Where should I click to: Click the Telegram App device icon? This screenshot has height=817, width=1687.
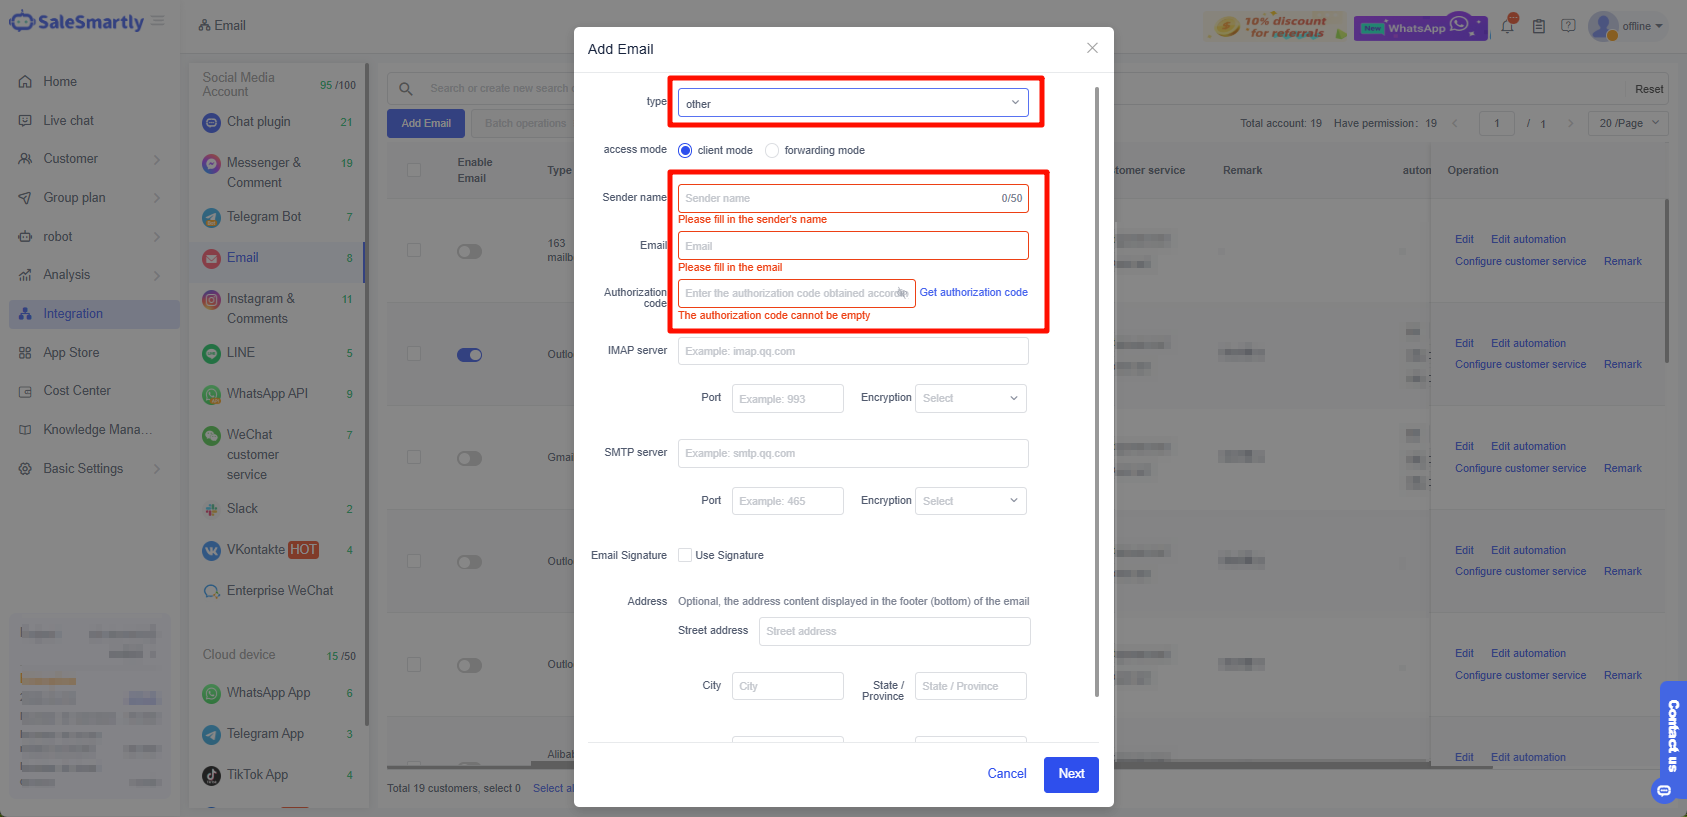tap(211, 734)
